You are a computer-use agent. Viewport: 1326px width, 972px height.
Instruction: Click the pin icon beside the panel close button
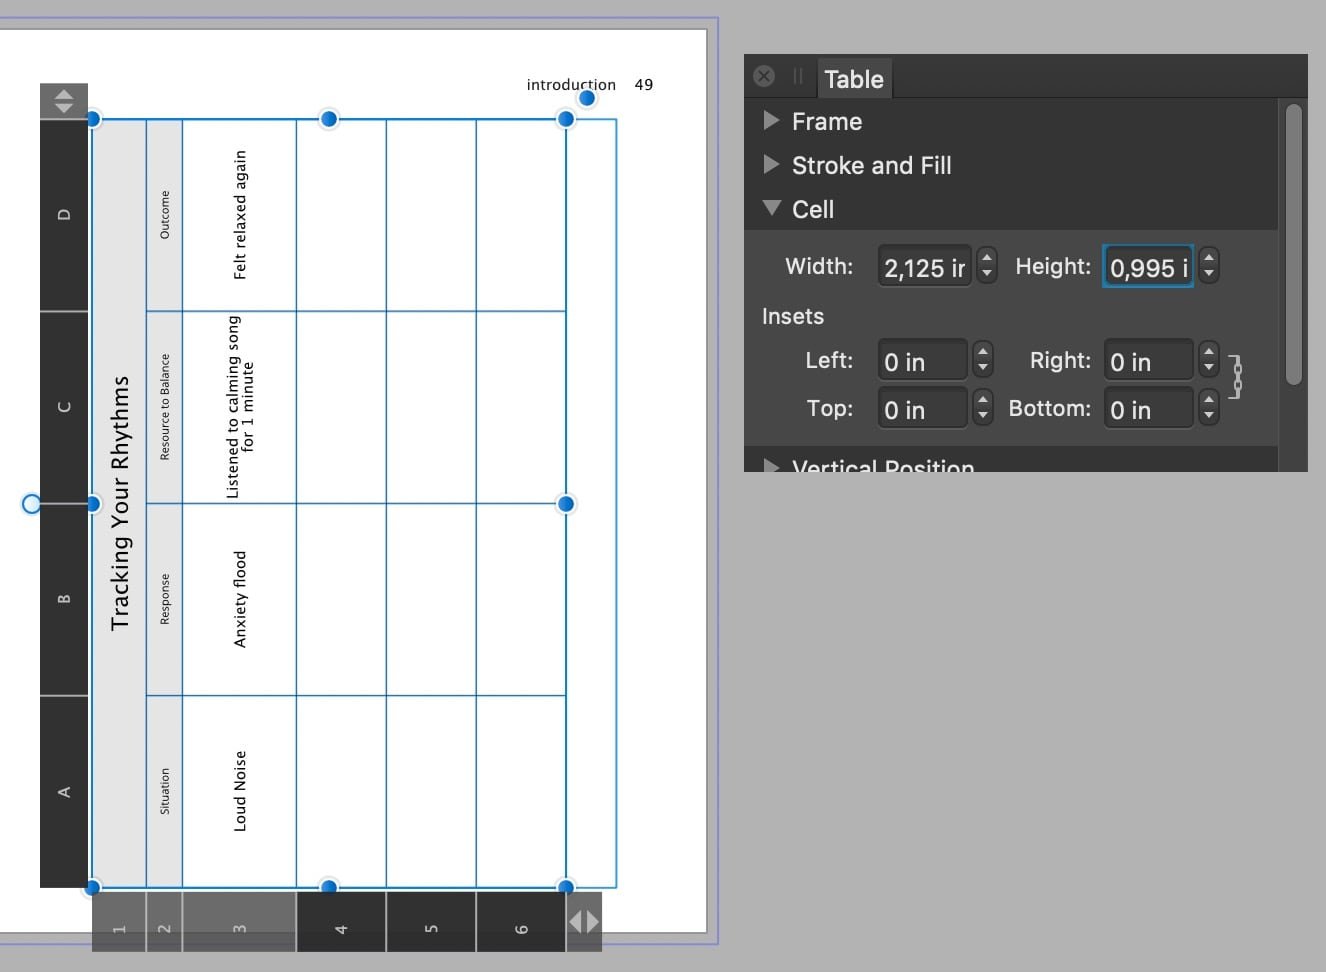797,76
